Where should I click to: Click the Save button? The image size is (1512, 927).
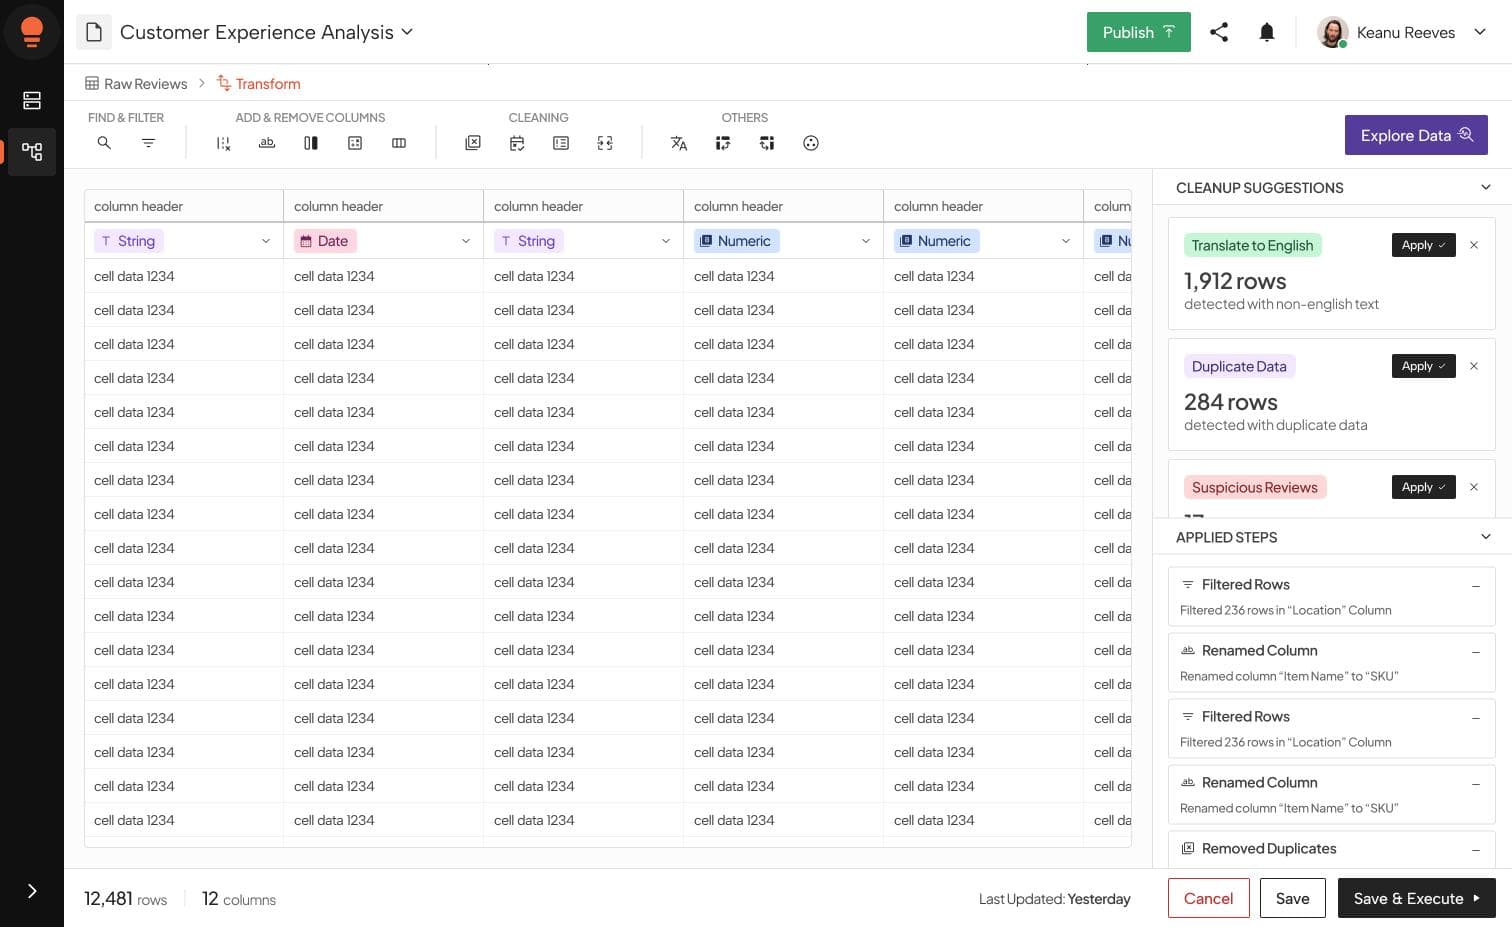coord(1292,898)
